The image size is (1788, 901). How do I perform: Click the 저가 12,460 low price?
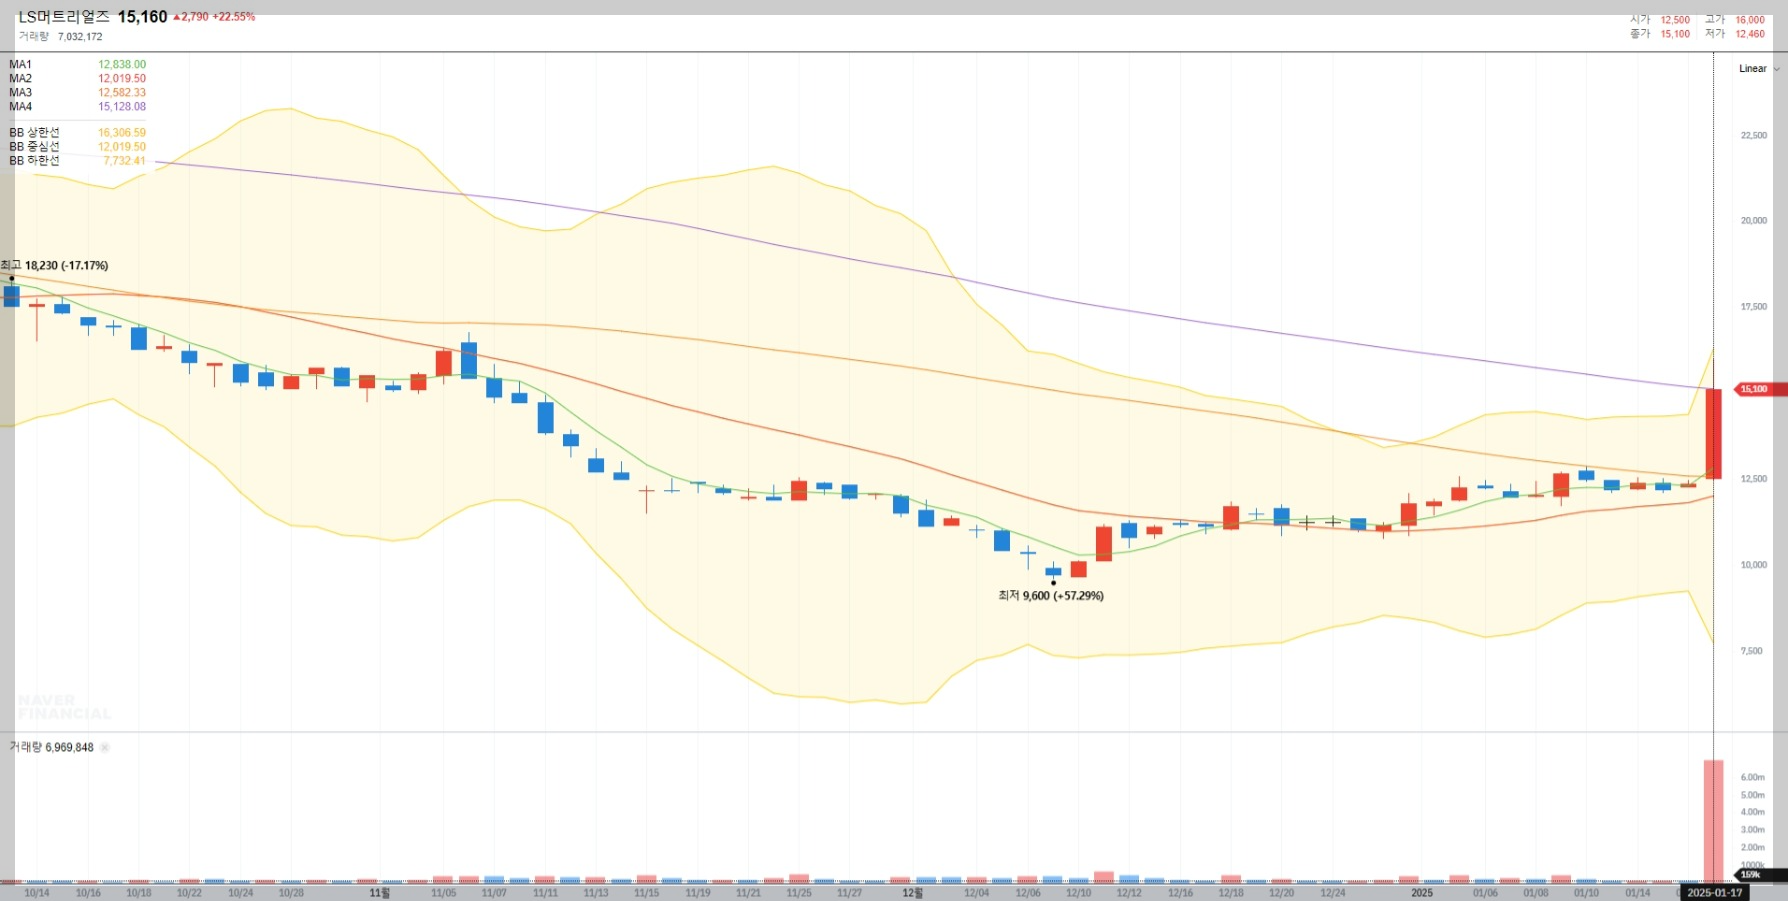point(1735,34)
